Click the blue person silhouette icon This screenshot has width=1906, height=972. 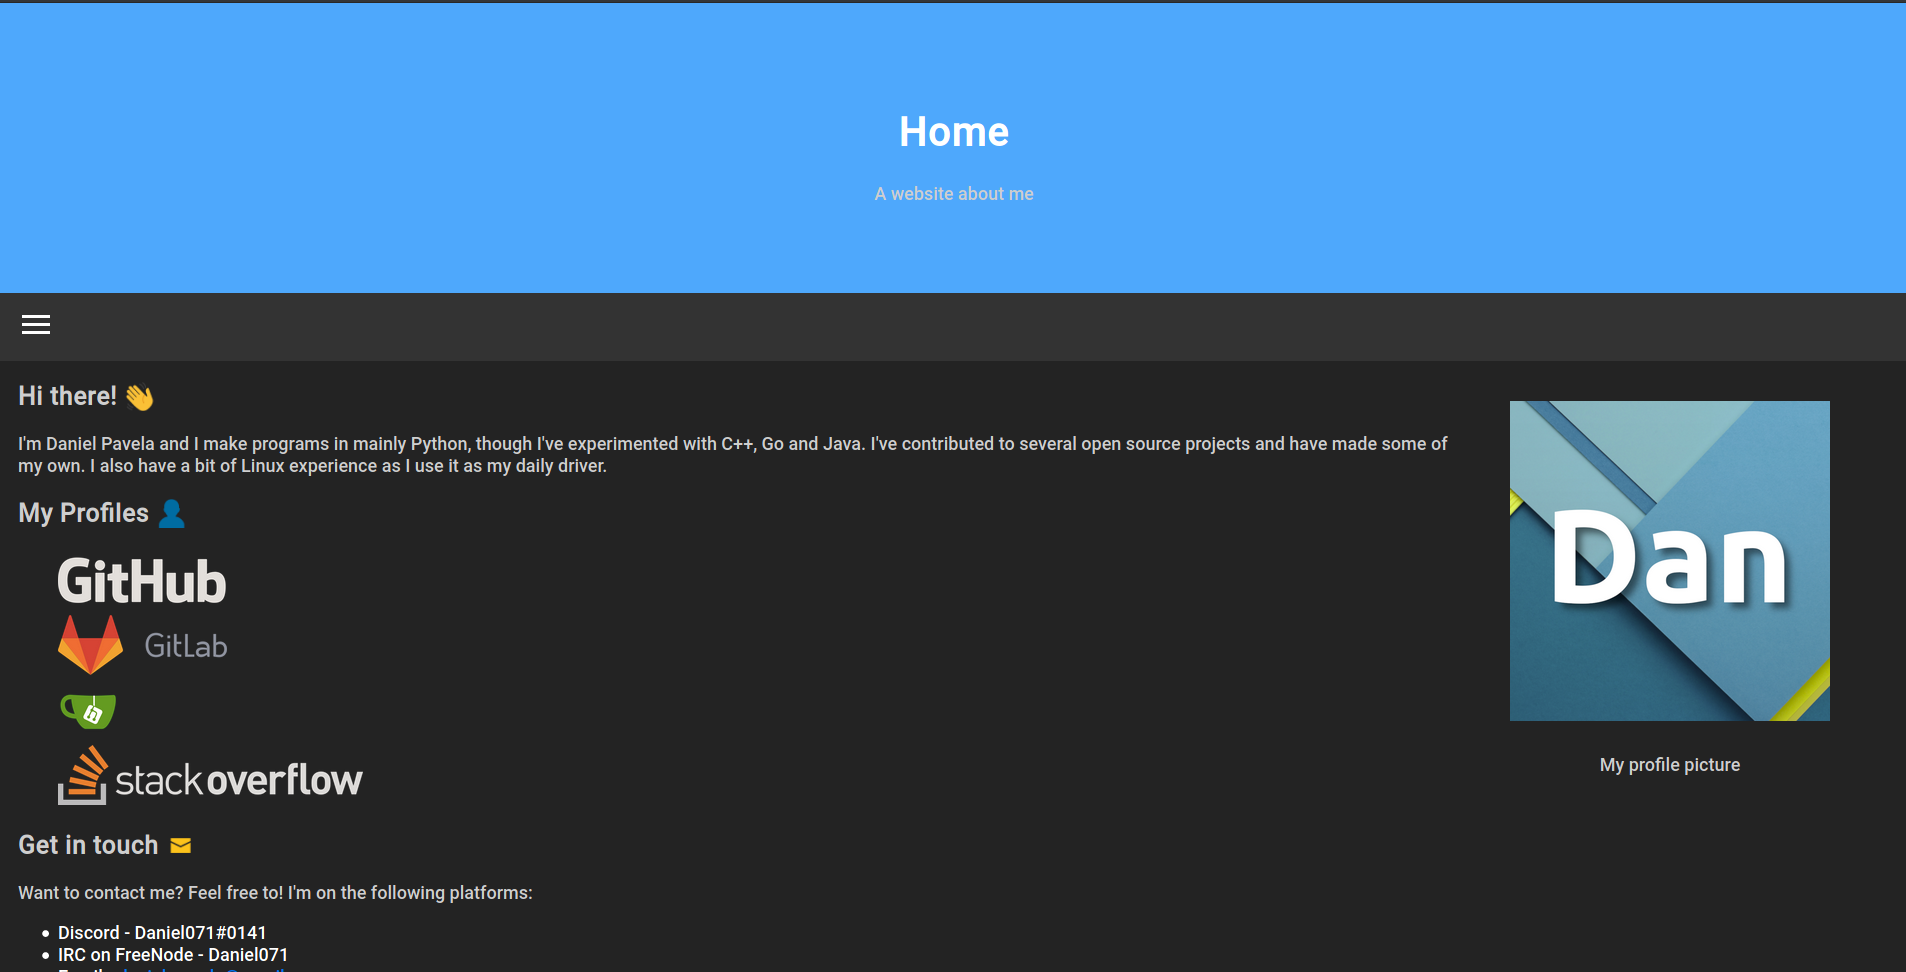click(172, 513)
